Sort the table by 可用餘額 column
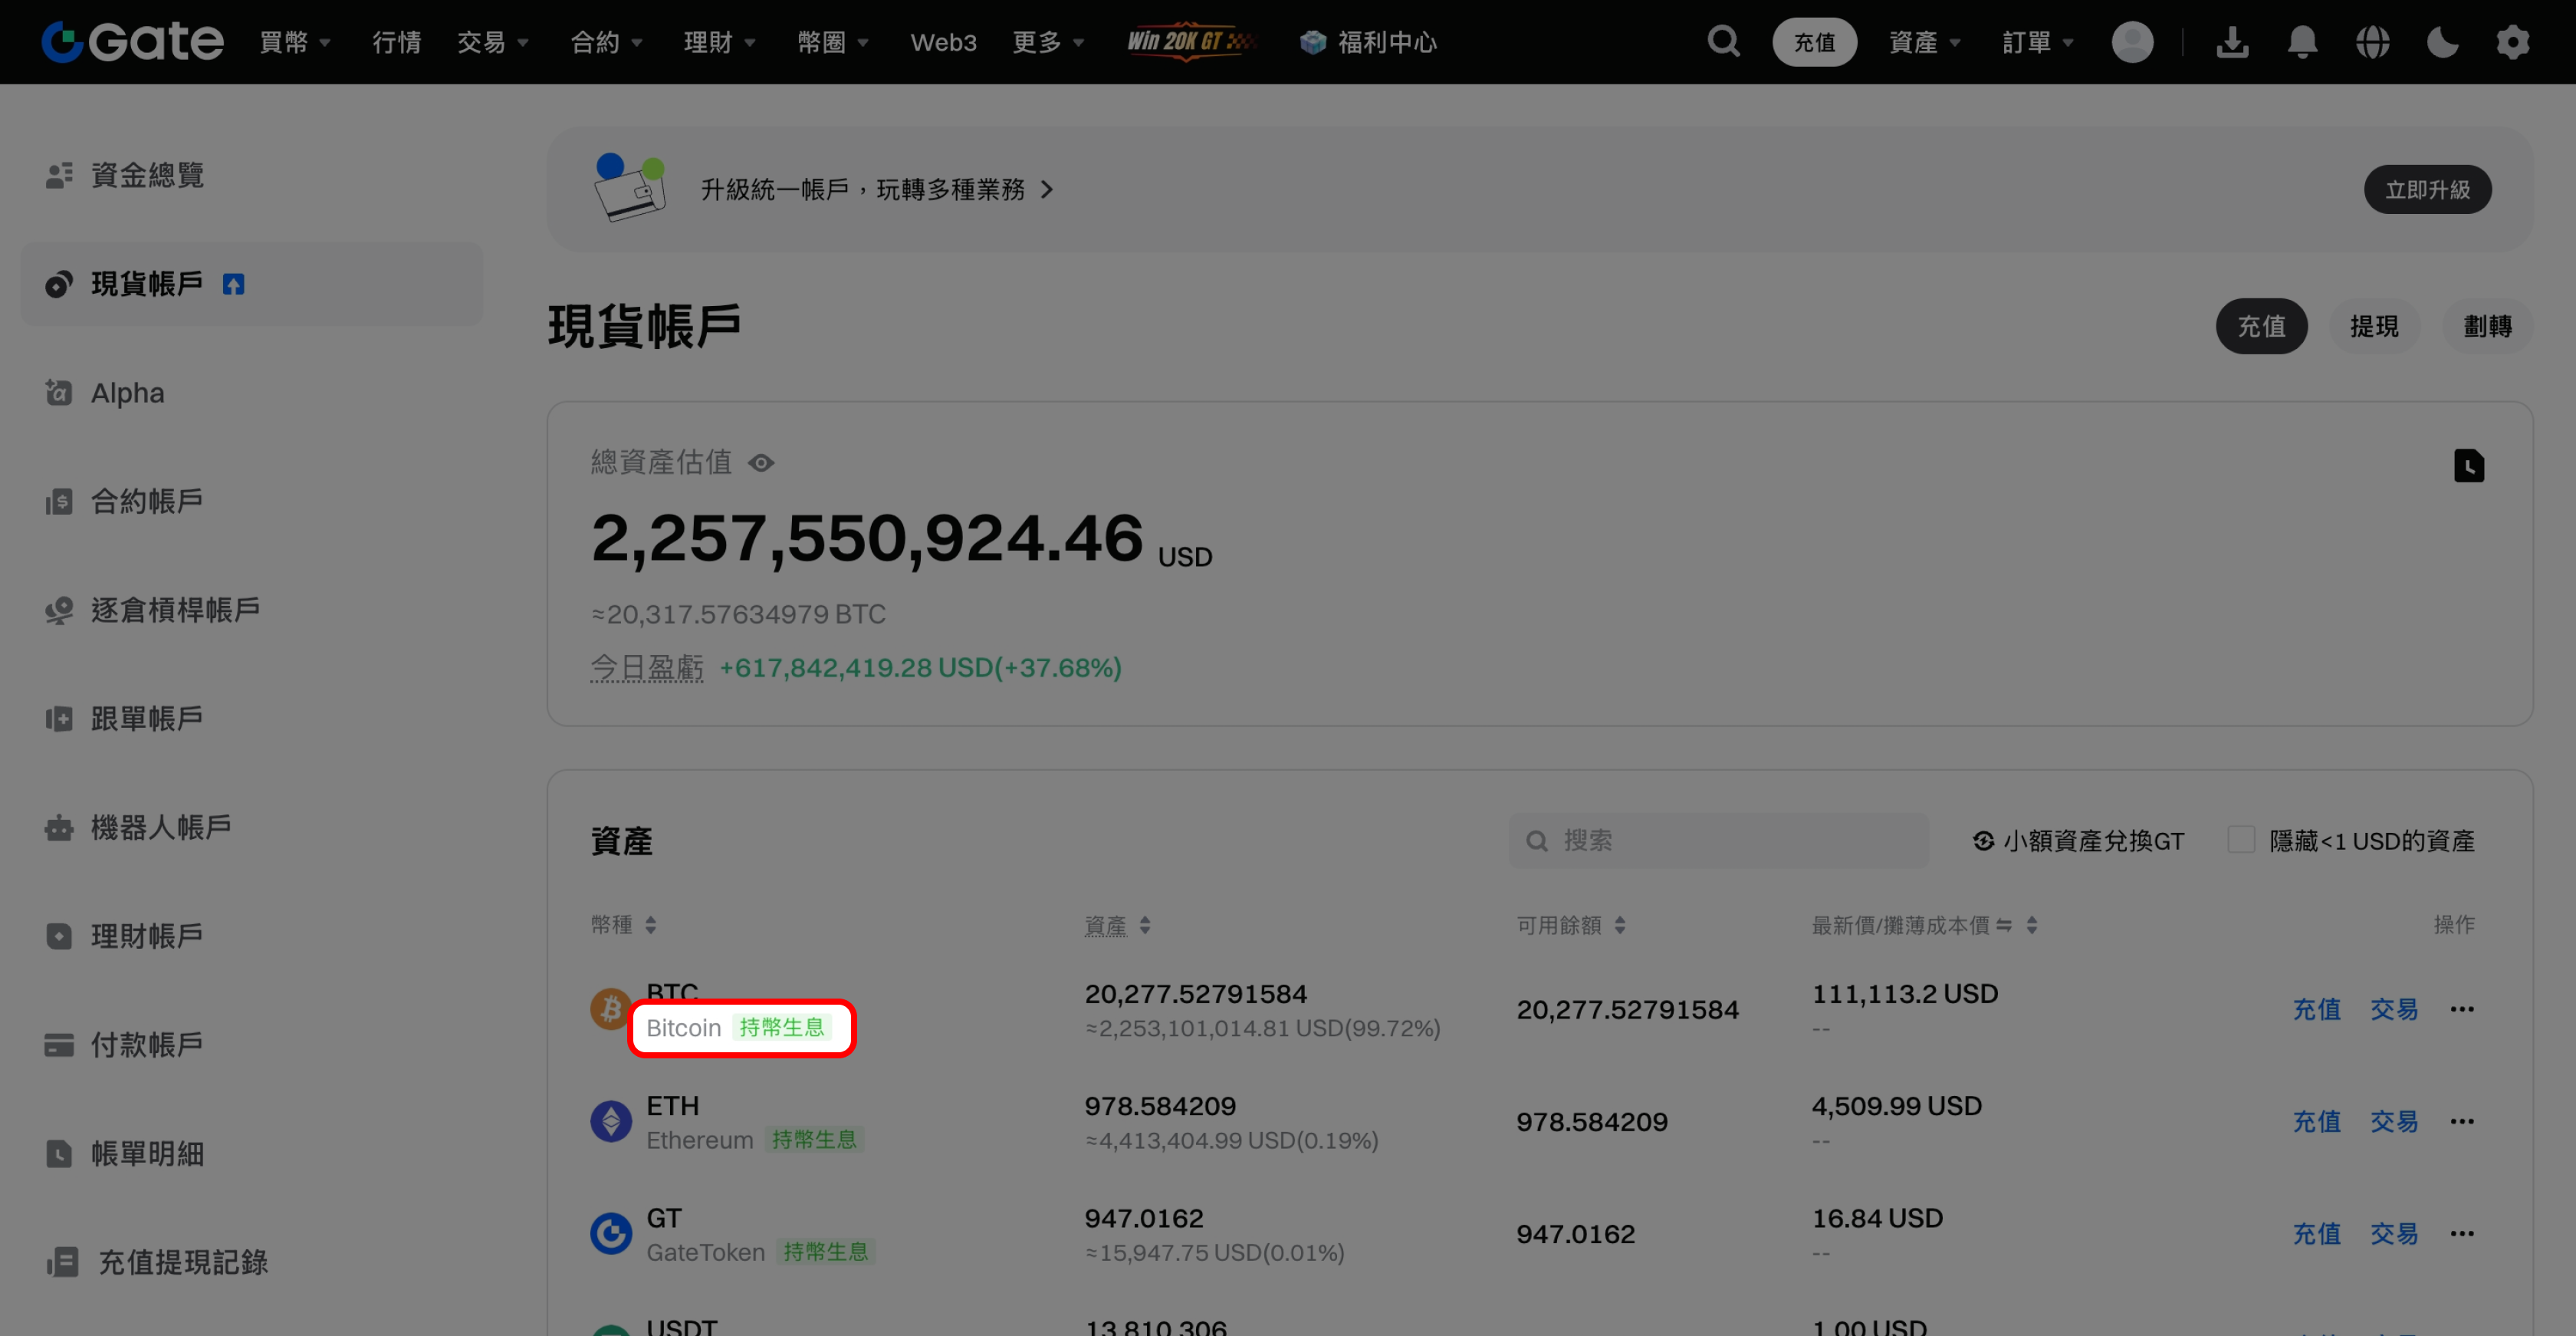 1619,925
